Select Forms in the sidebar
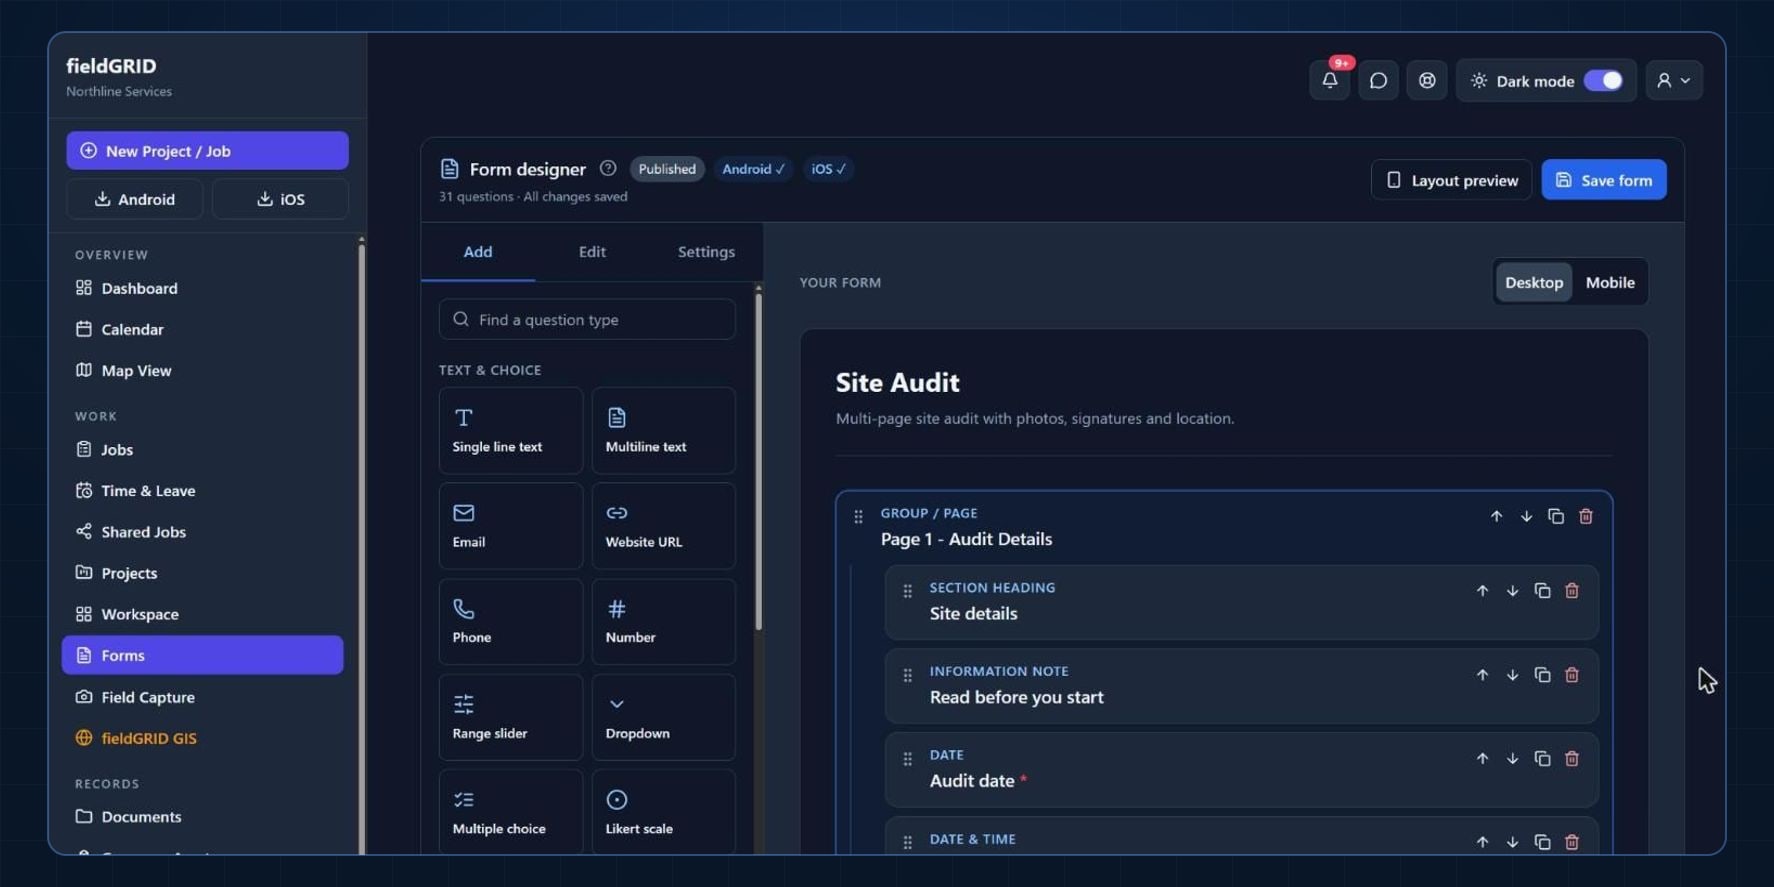The image size is (1774, 887). (202, 655)
